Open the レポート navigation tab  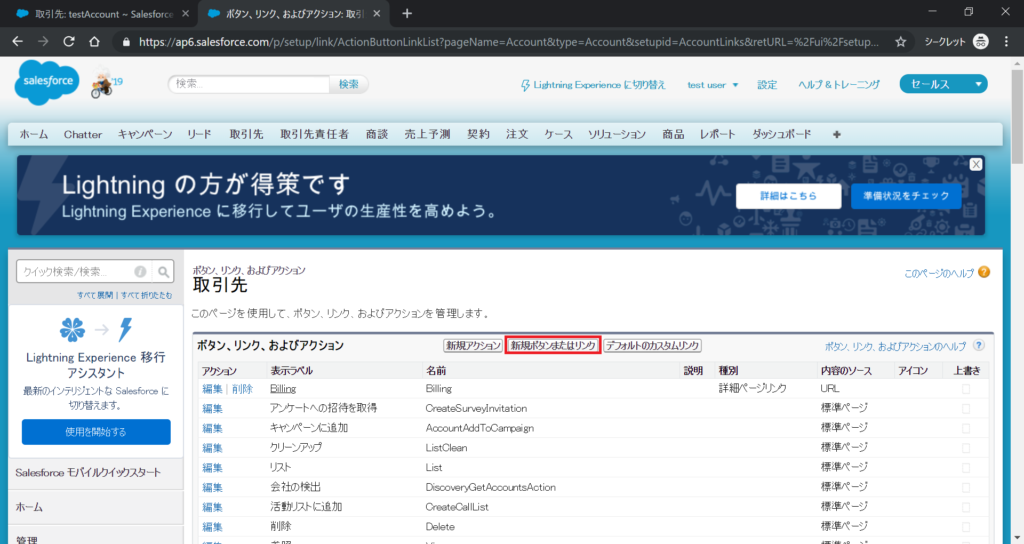point(717,134)
